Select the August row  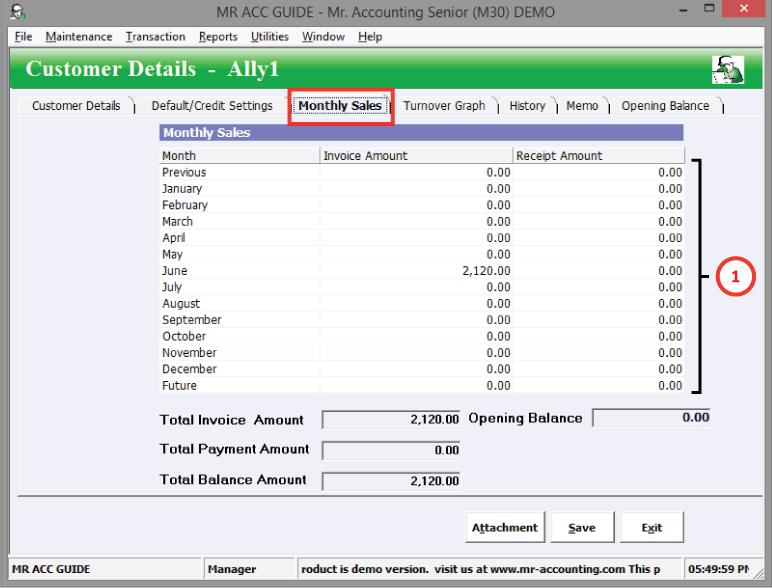pyautogui.click(x=421, y=303)
